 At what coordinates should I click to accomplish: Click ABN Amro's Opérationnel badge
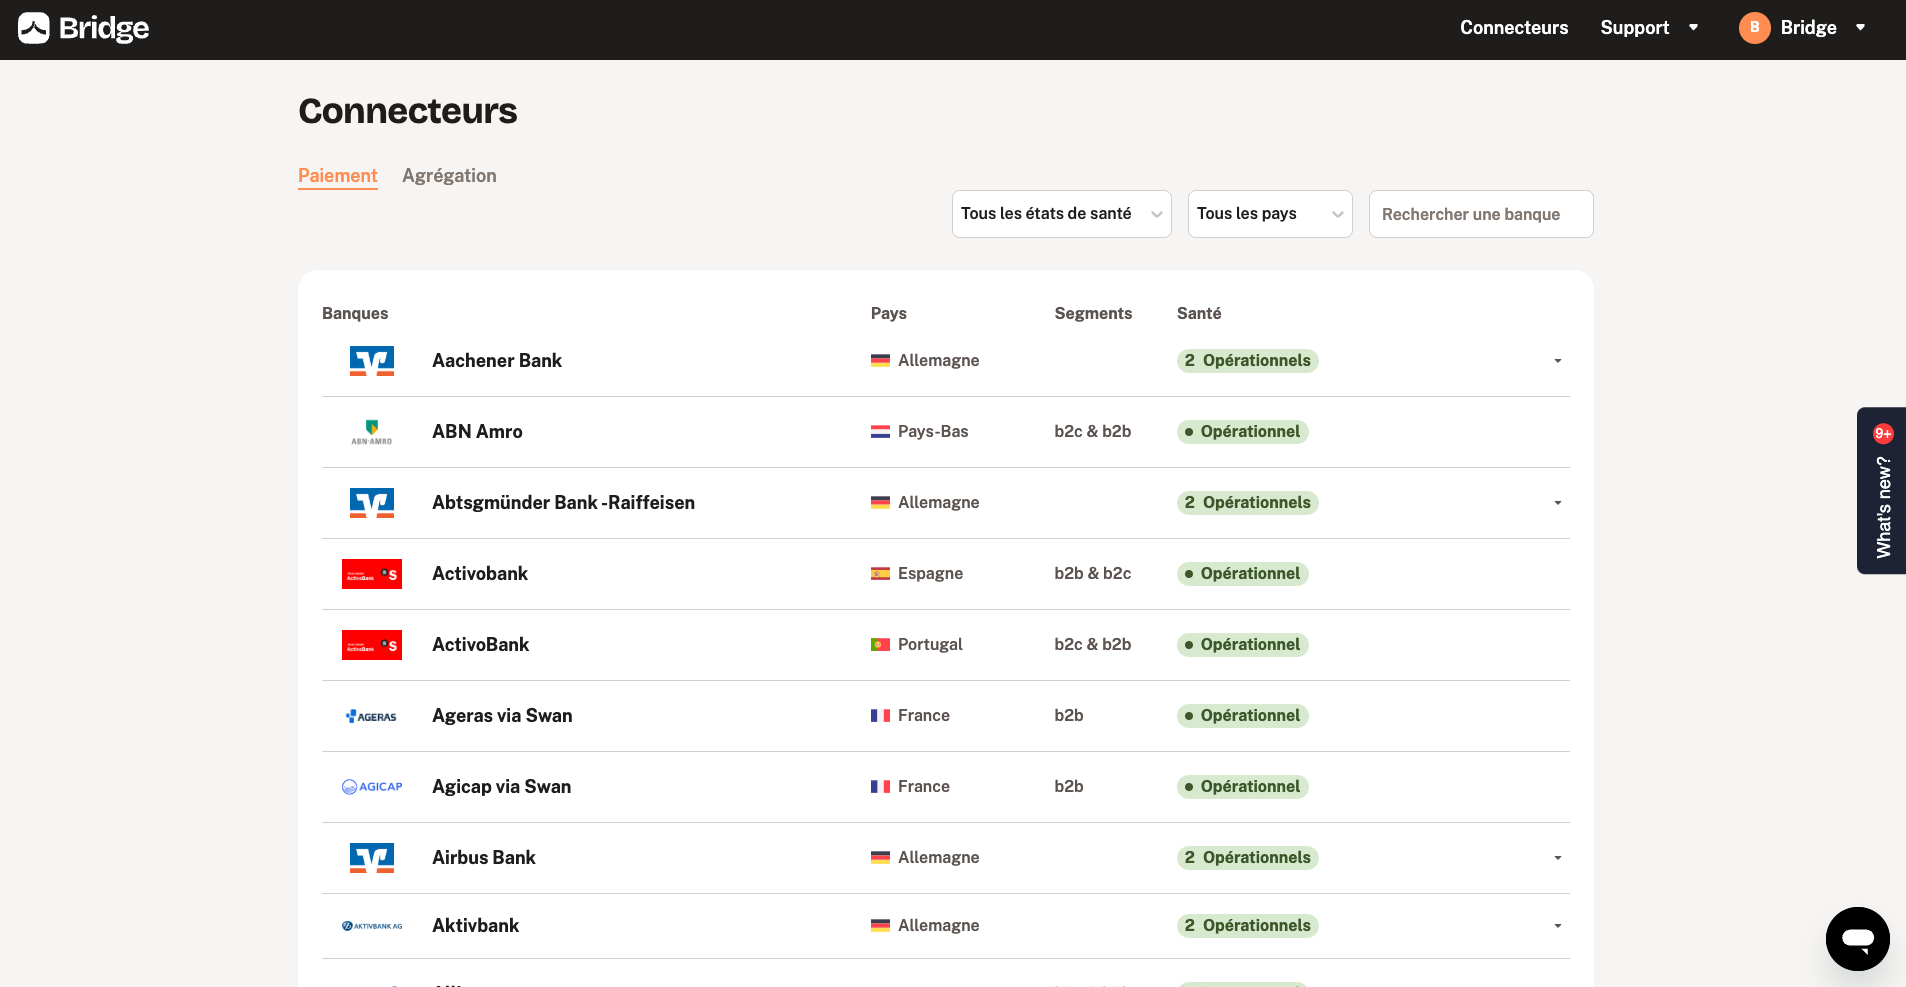pos(1242,432)
